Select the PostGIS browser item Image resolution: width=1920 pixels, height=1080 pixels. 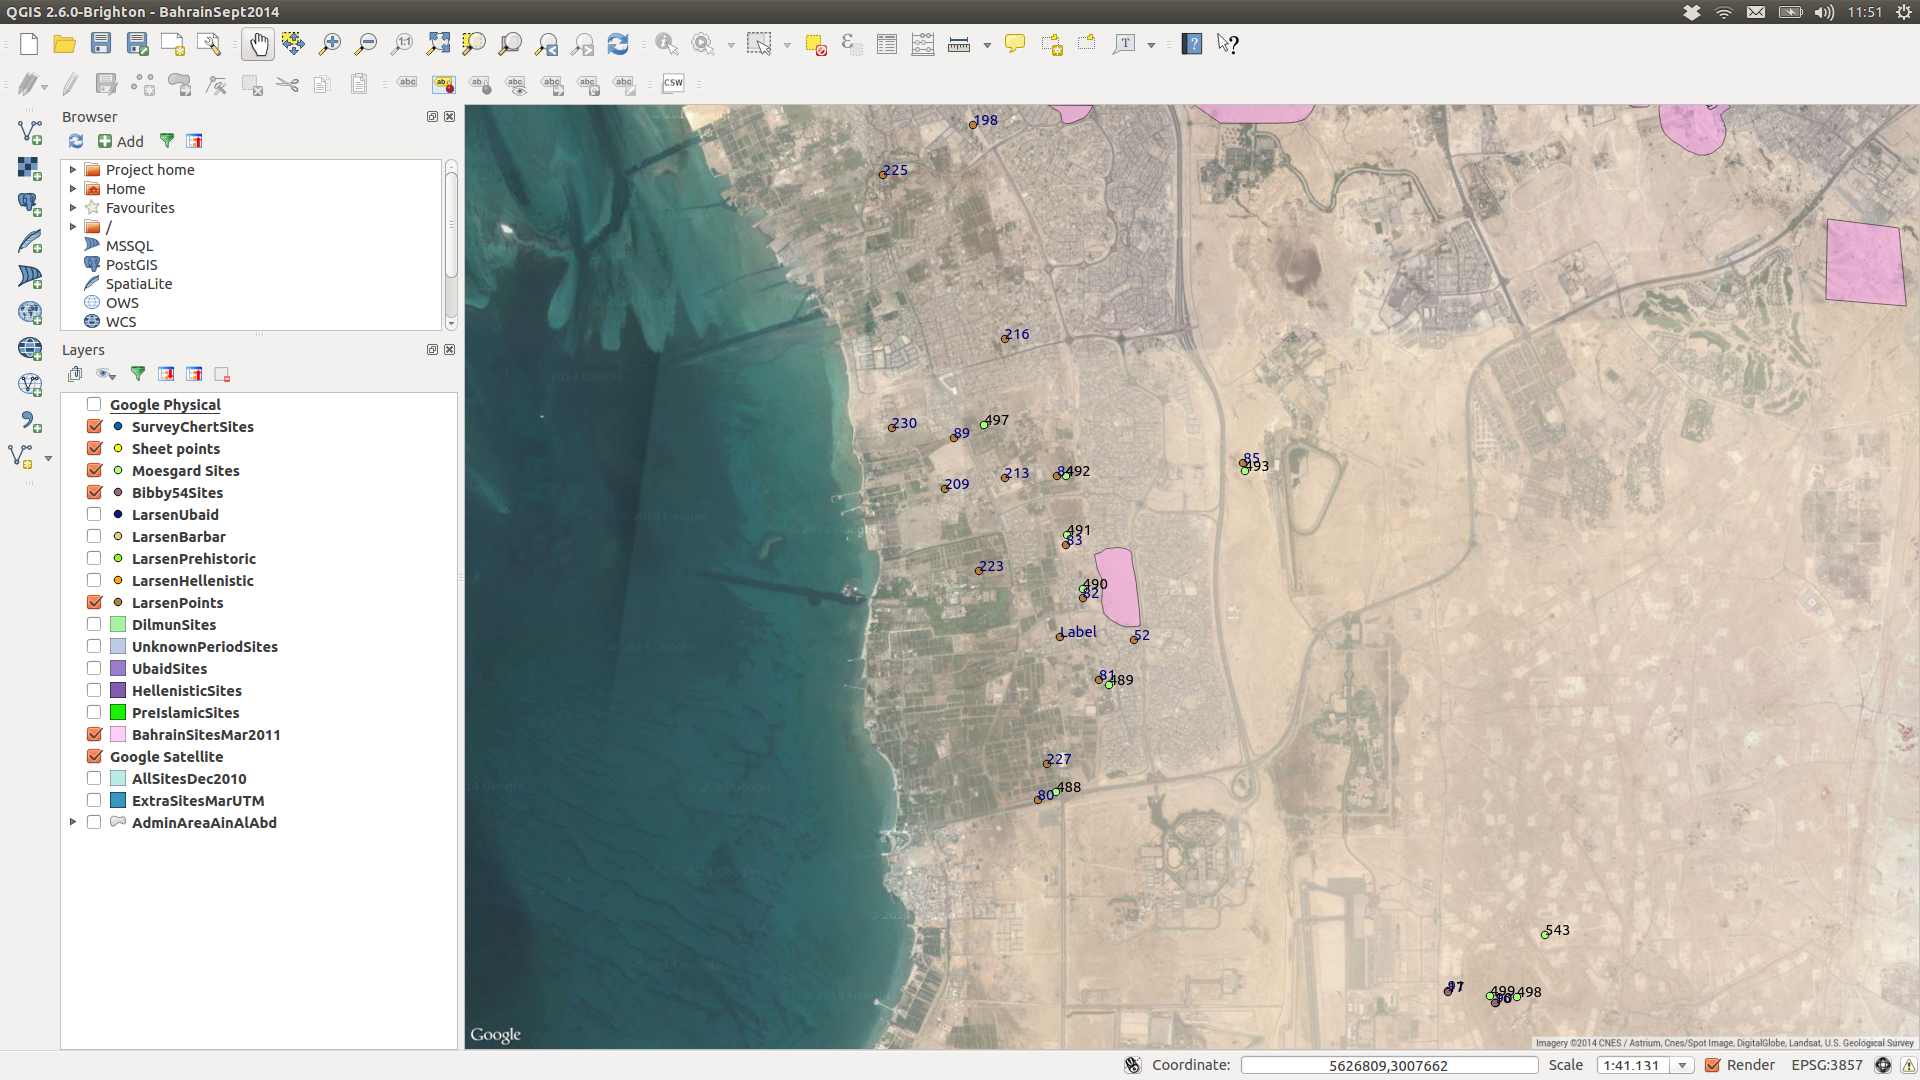coord(132,265)
